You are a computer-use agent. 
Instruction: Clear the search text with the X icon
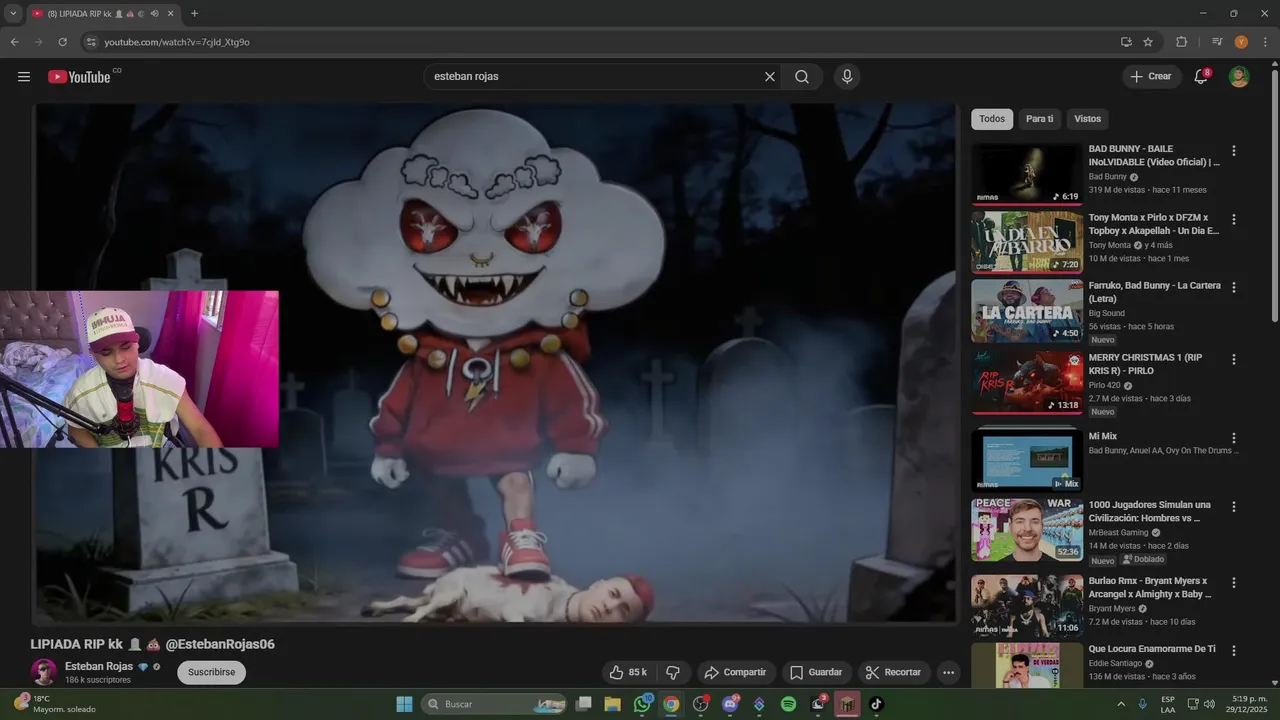[770, 77]
